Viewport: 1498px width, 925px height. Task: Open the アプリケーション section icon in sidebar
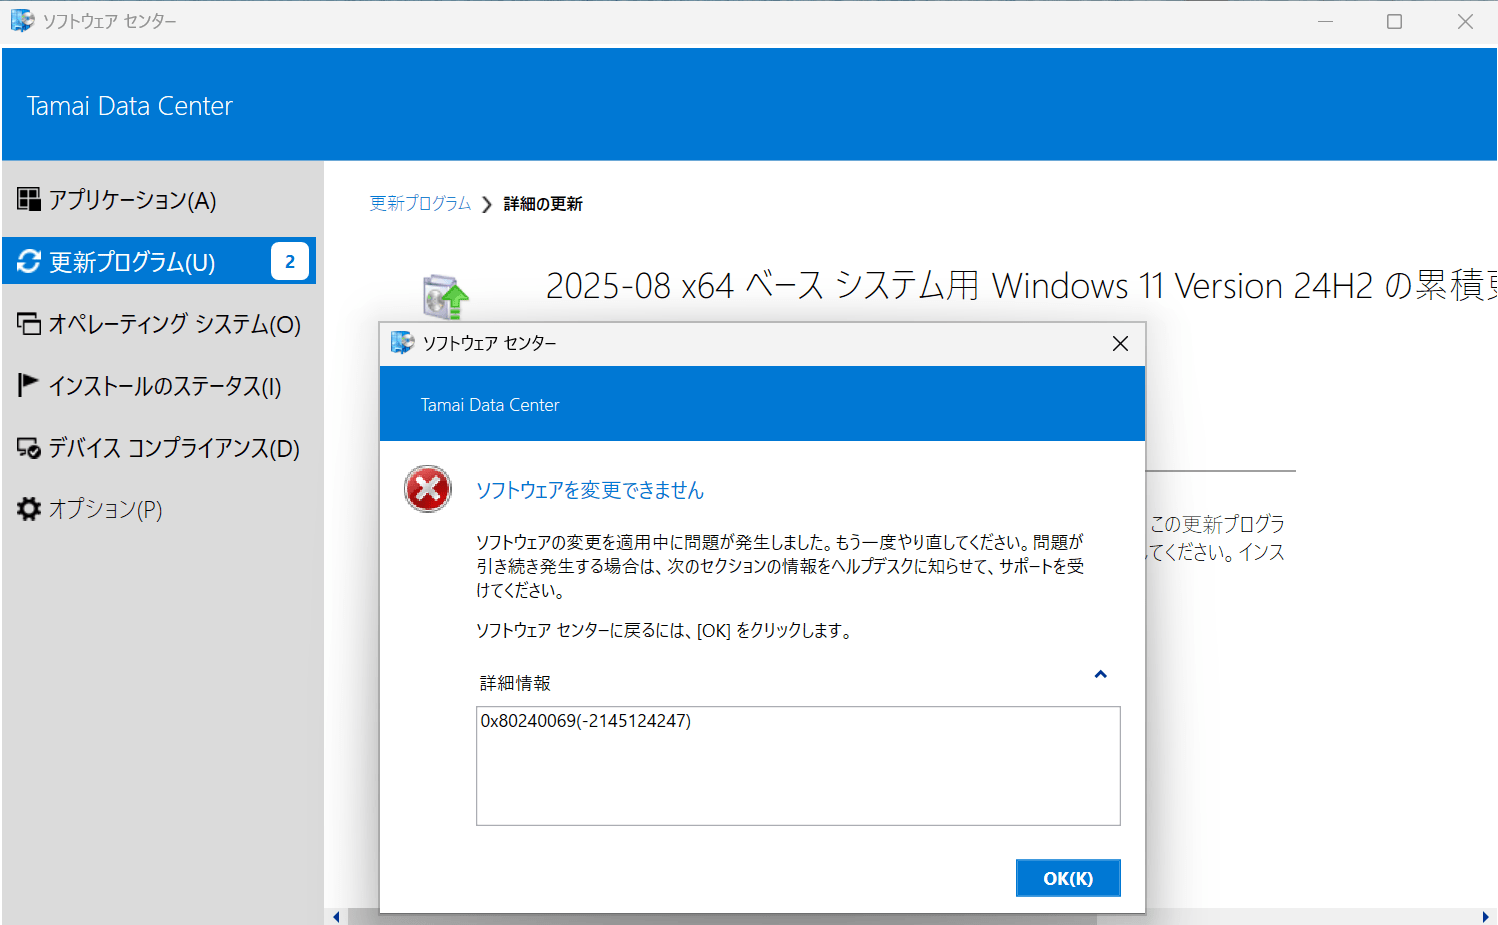click(29, 199)
